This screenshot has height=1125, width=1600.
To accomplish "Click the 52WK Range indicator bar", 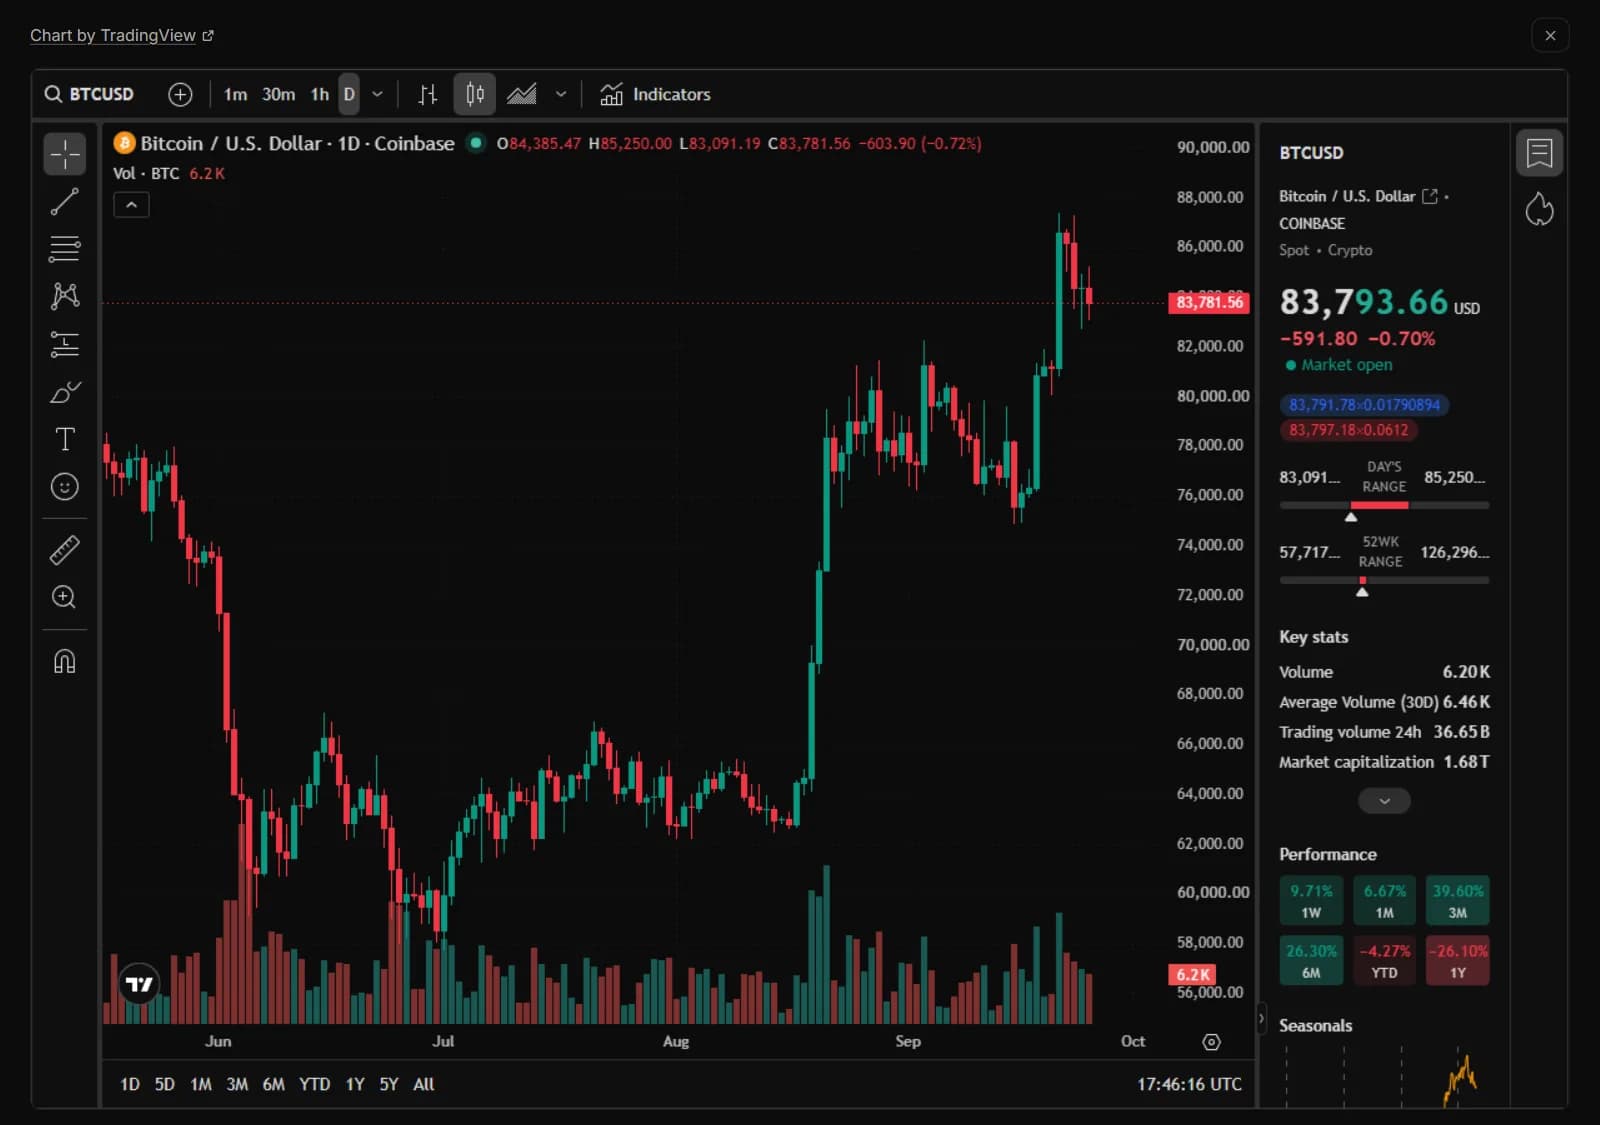I will point(1384,581).
